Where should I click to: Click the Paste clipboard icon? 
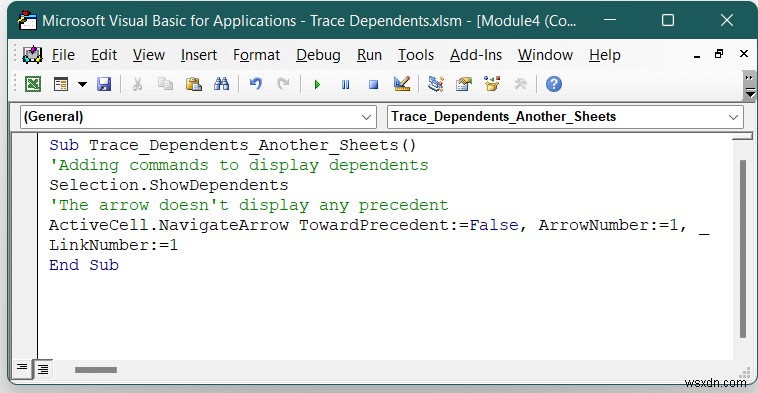pyautogui.click(x=193, y=85)
